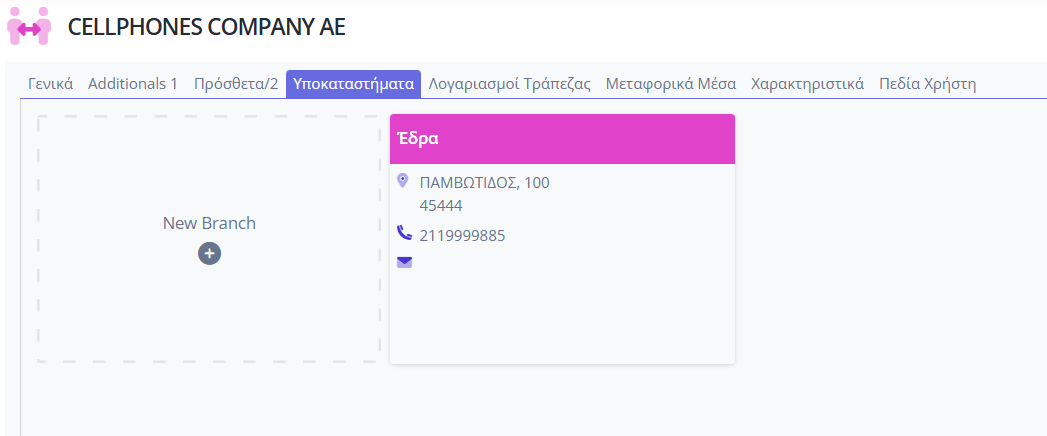This screenshot has height=436, width=1047.
Task: Select the Υποκαταστήματα tab
Action: (354, 84)
